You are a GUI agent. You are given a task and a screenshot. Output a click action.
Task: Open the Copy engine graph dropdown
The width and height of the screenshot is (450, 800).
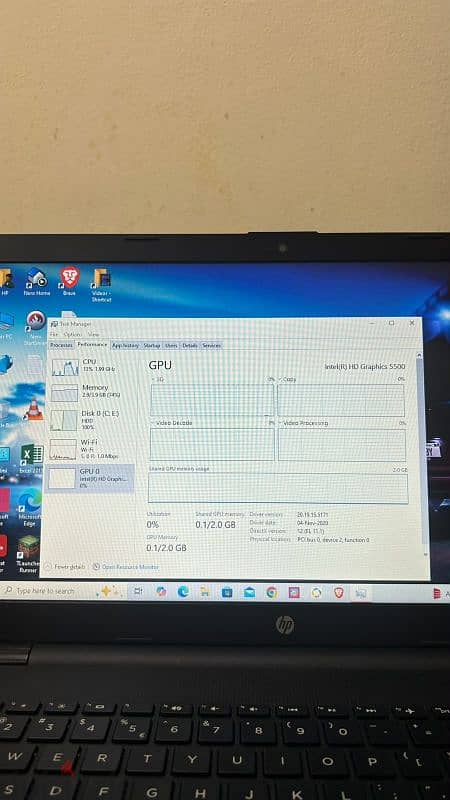point(288,380)
